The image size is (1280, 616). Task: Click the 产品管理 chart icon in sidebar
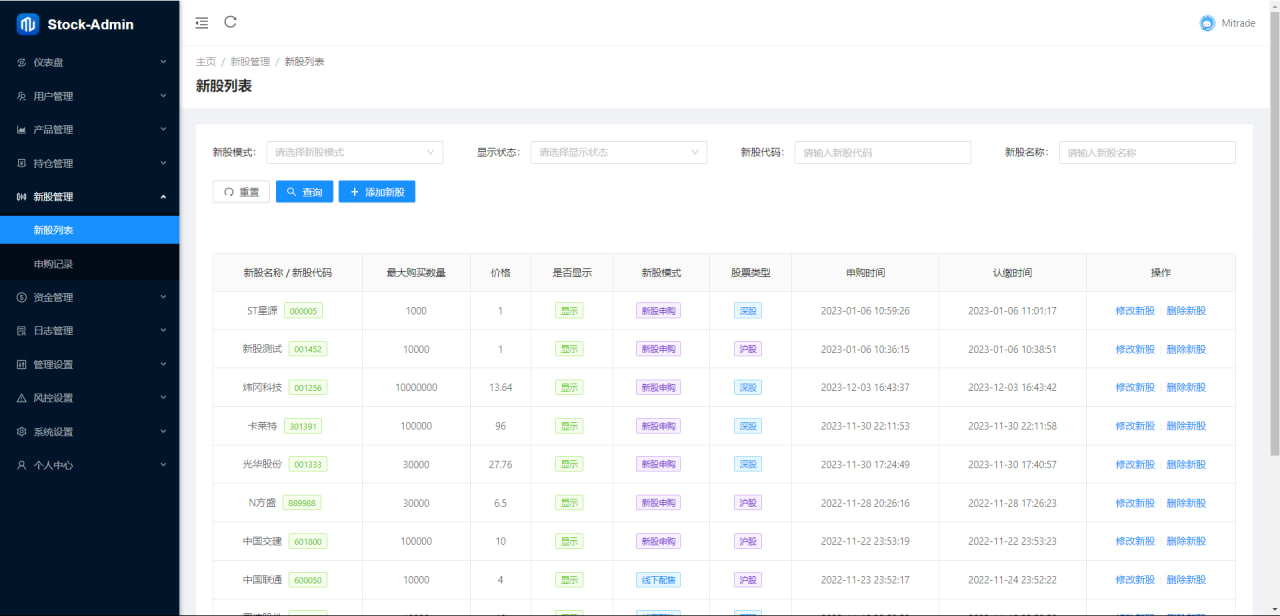(22, 130)
